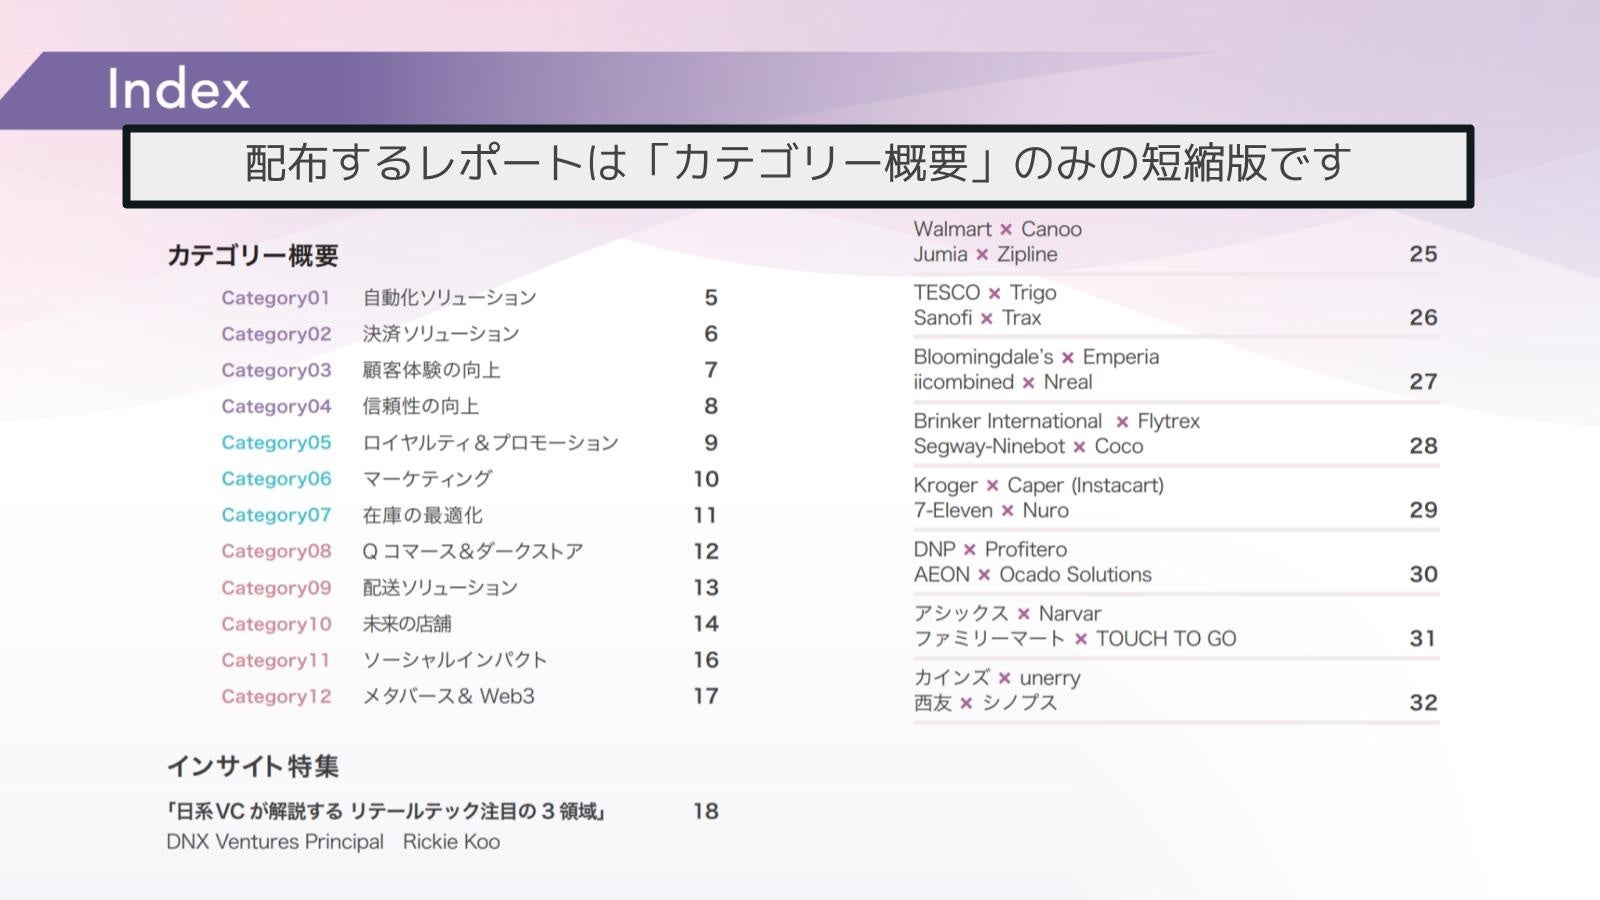Select the Category05 label
The image size is (1600, 900).
[276, 443]
